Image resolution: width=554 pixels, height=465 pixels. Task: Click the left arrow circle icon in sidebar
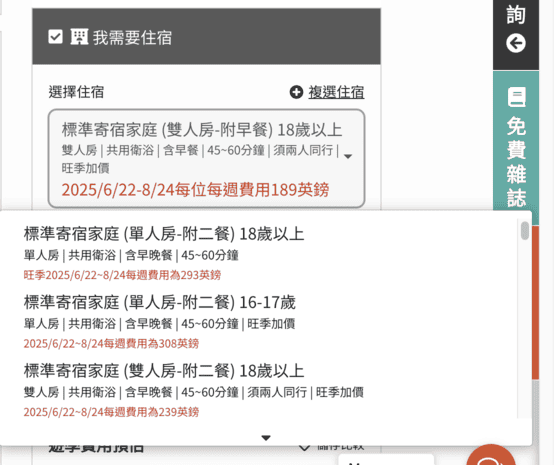pos(516,43)
